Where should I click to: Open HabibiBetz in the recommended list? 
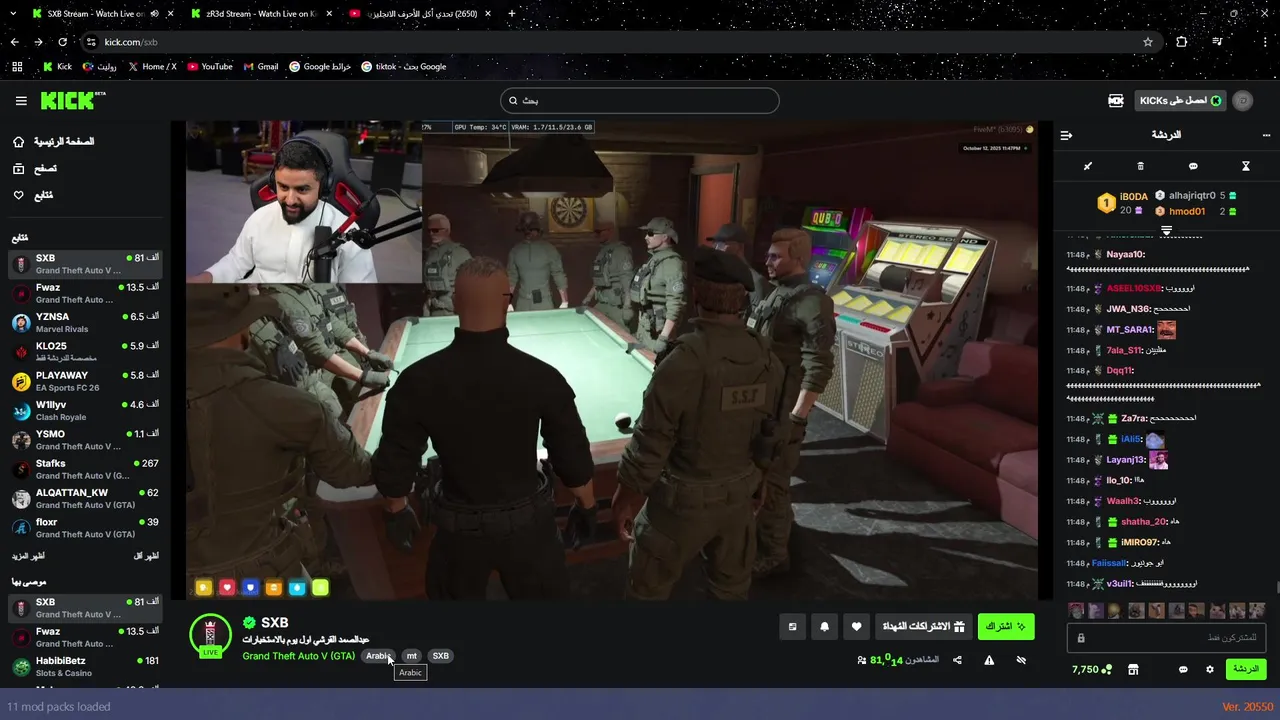[x=85, y=667]
